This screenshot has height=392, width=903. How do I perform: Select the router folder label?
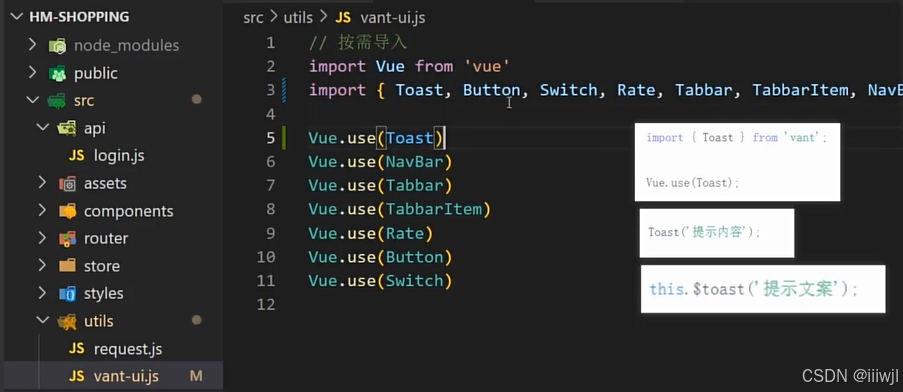pos(106,238)
